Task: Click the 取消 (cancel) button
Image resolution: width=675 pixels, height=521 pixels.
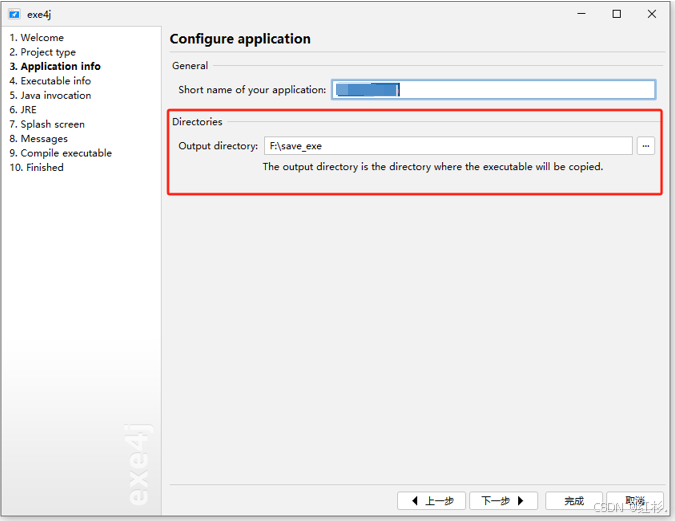Action: (x=635, y=501)
